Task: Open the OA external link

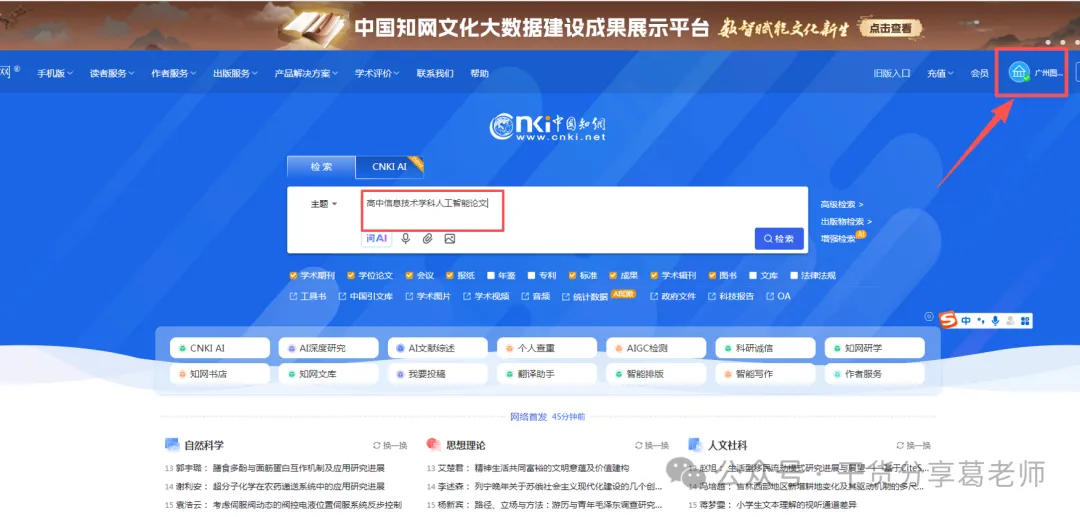Action: pos(778,296)
